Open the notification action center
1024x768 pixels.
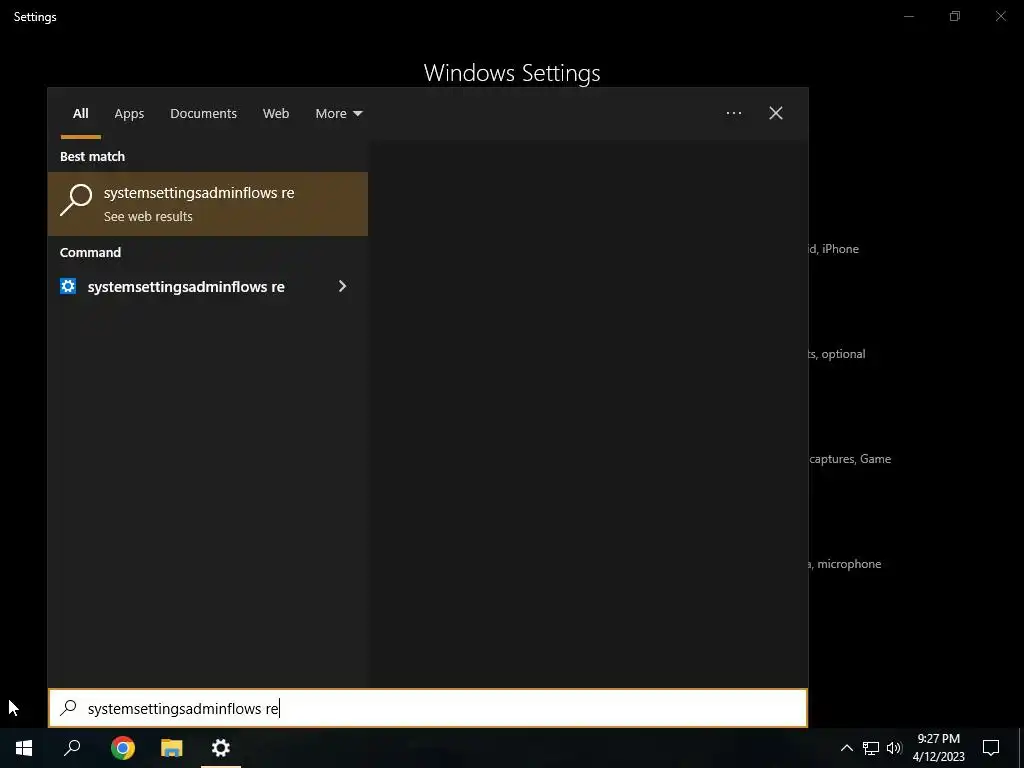click(991, 748)
